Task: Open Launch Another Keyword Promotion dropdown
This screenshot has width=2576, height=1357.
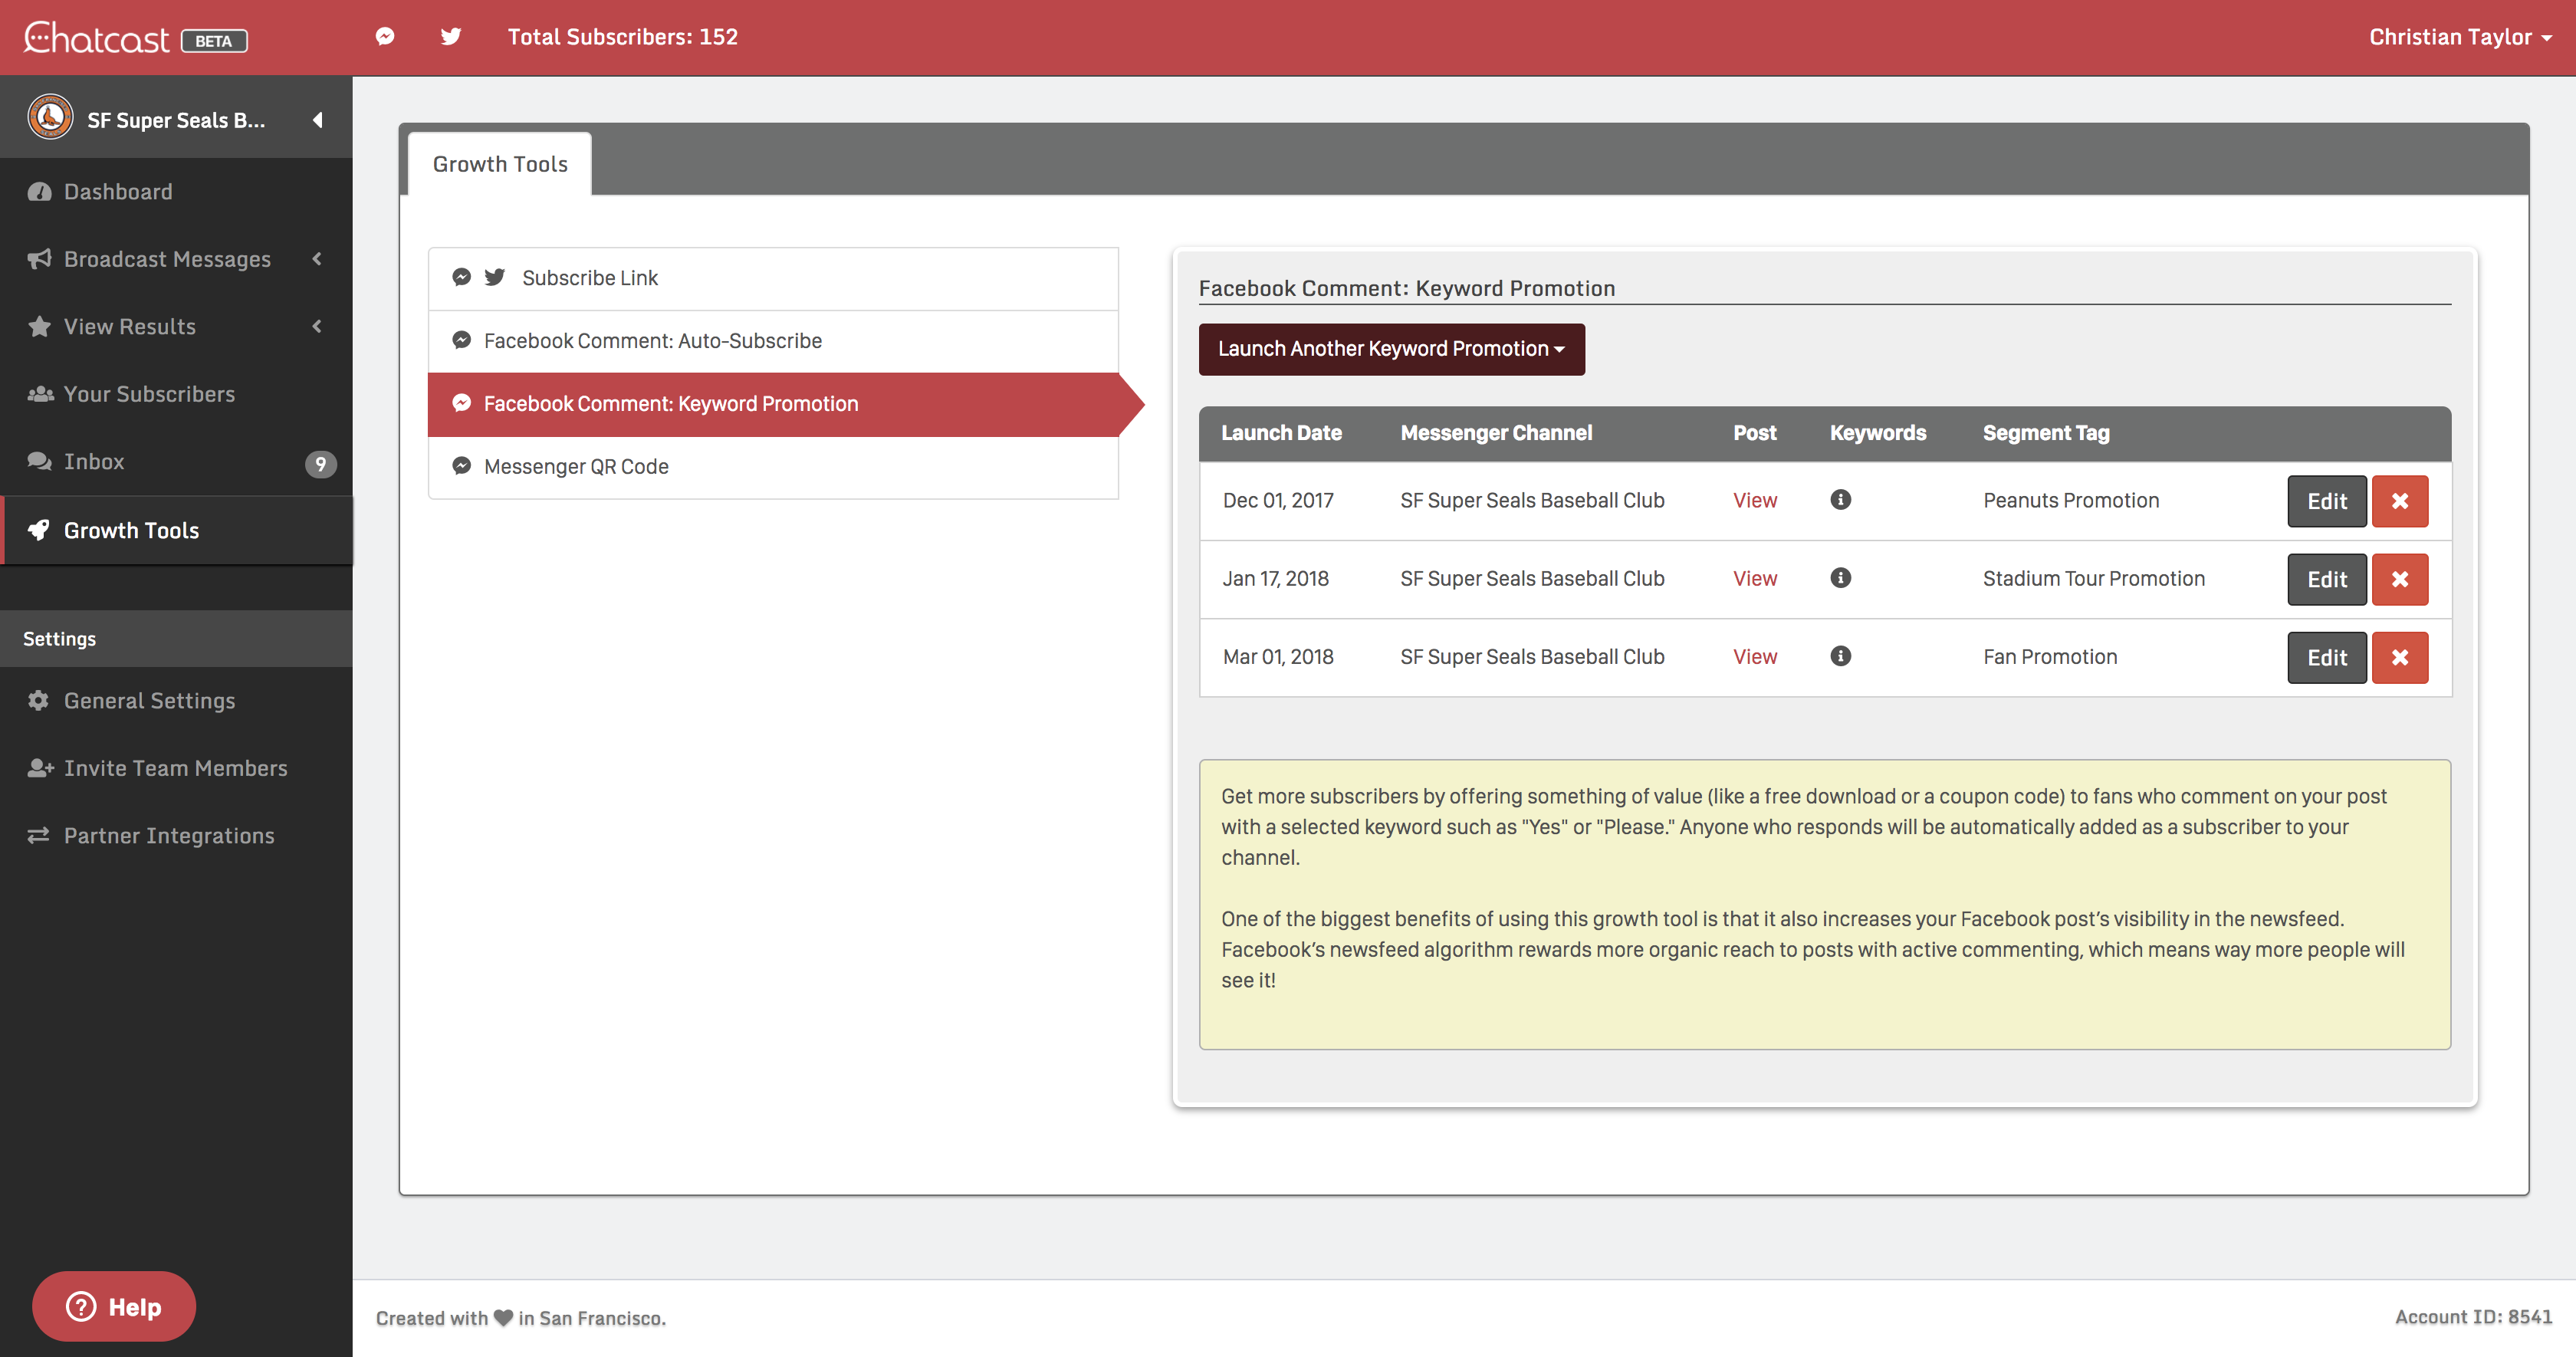Action: coord(1391,349)
